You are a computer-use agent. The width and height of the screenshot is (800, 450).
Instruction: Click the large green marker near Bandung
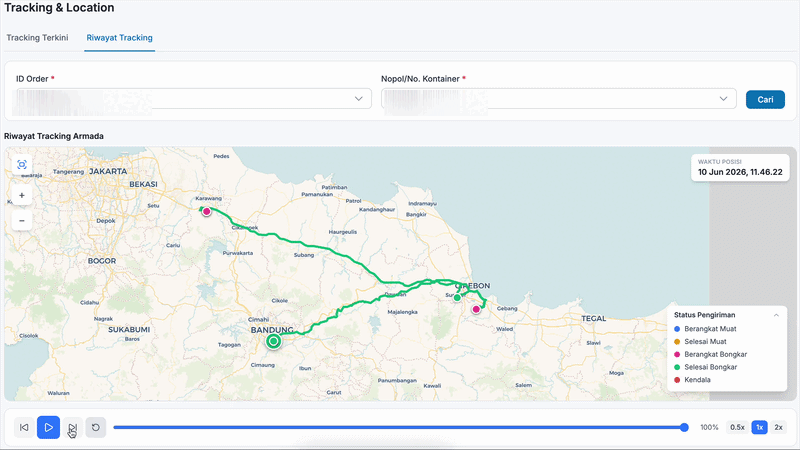pyautogui.click(x=273, y=341)
